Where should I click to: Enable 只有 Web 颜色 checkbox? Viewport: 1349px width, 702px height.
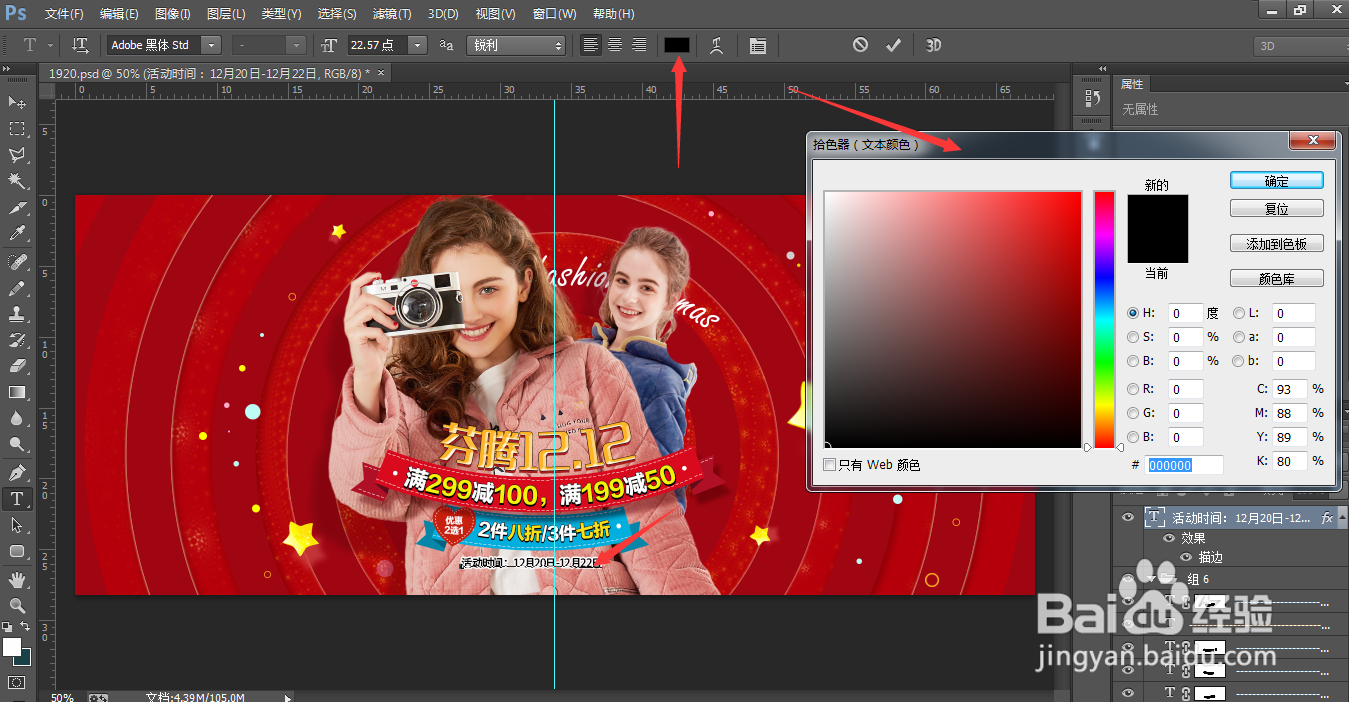point(829,465)
